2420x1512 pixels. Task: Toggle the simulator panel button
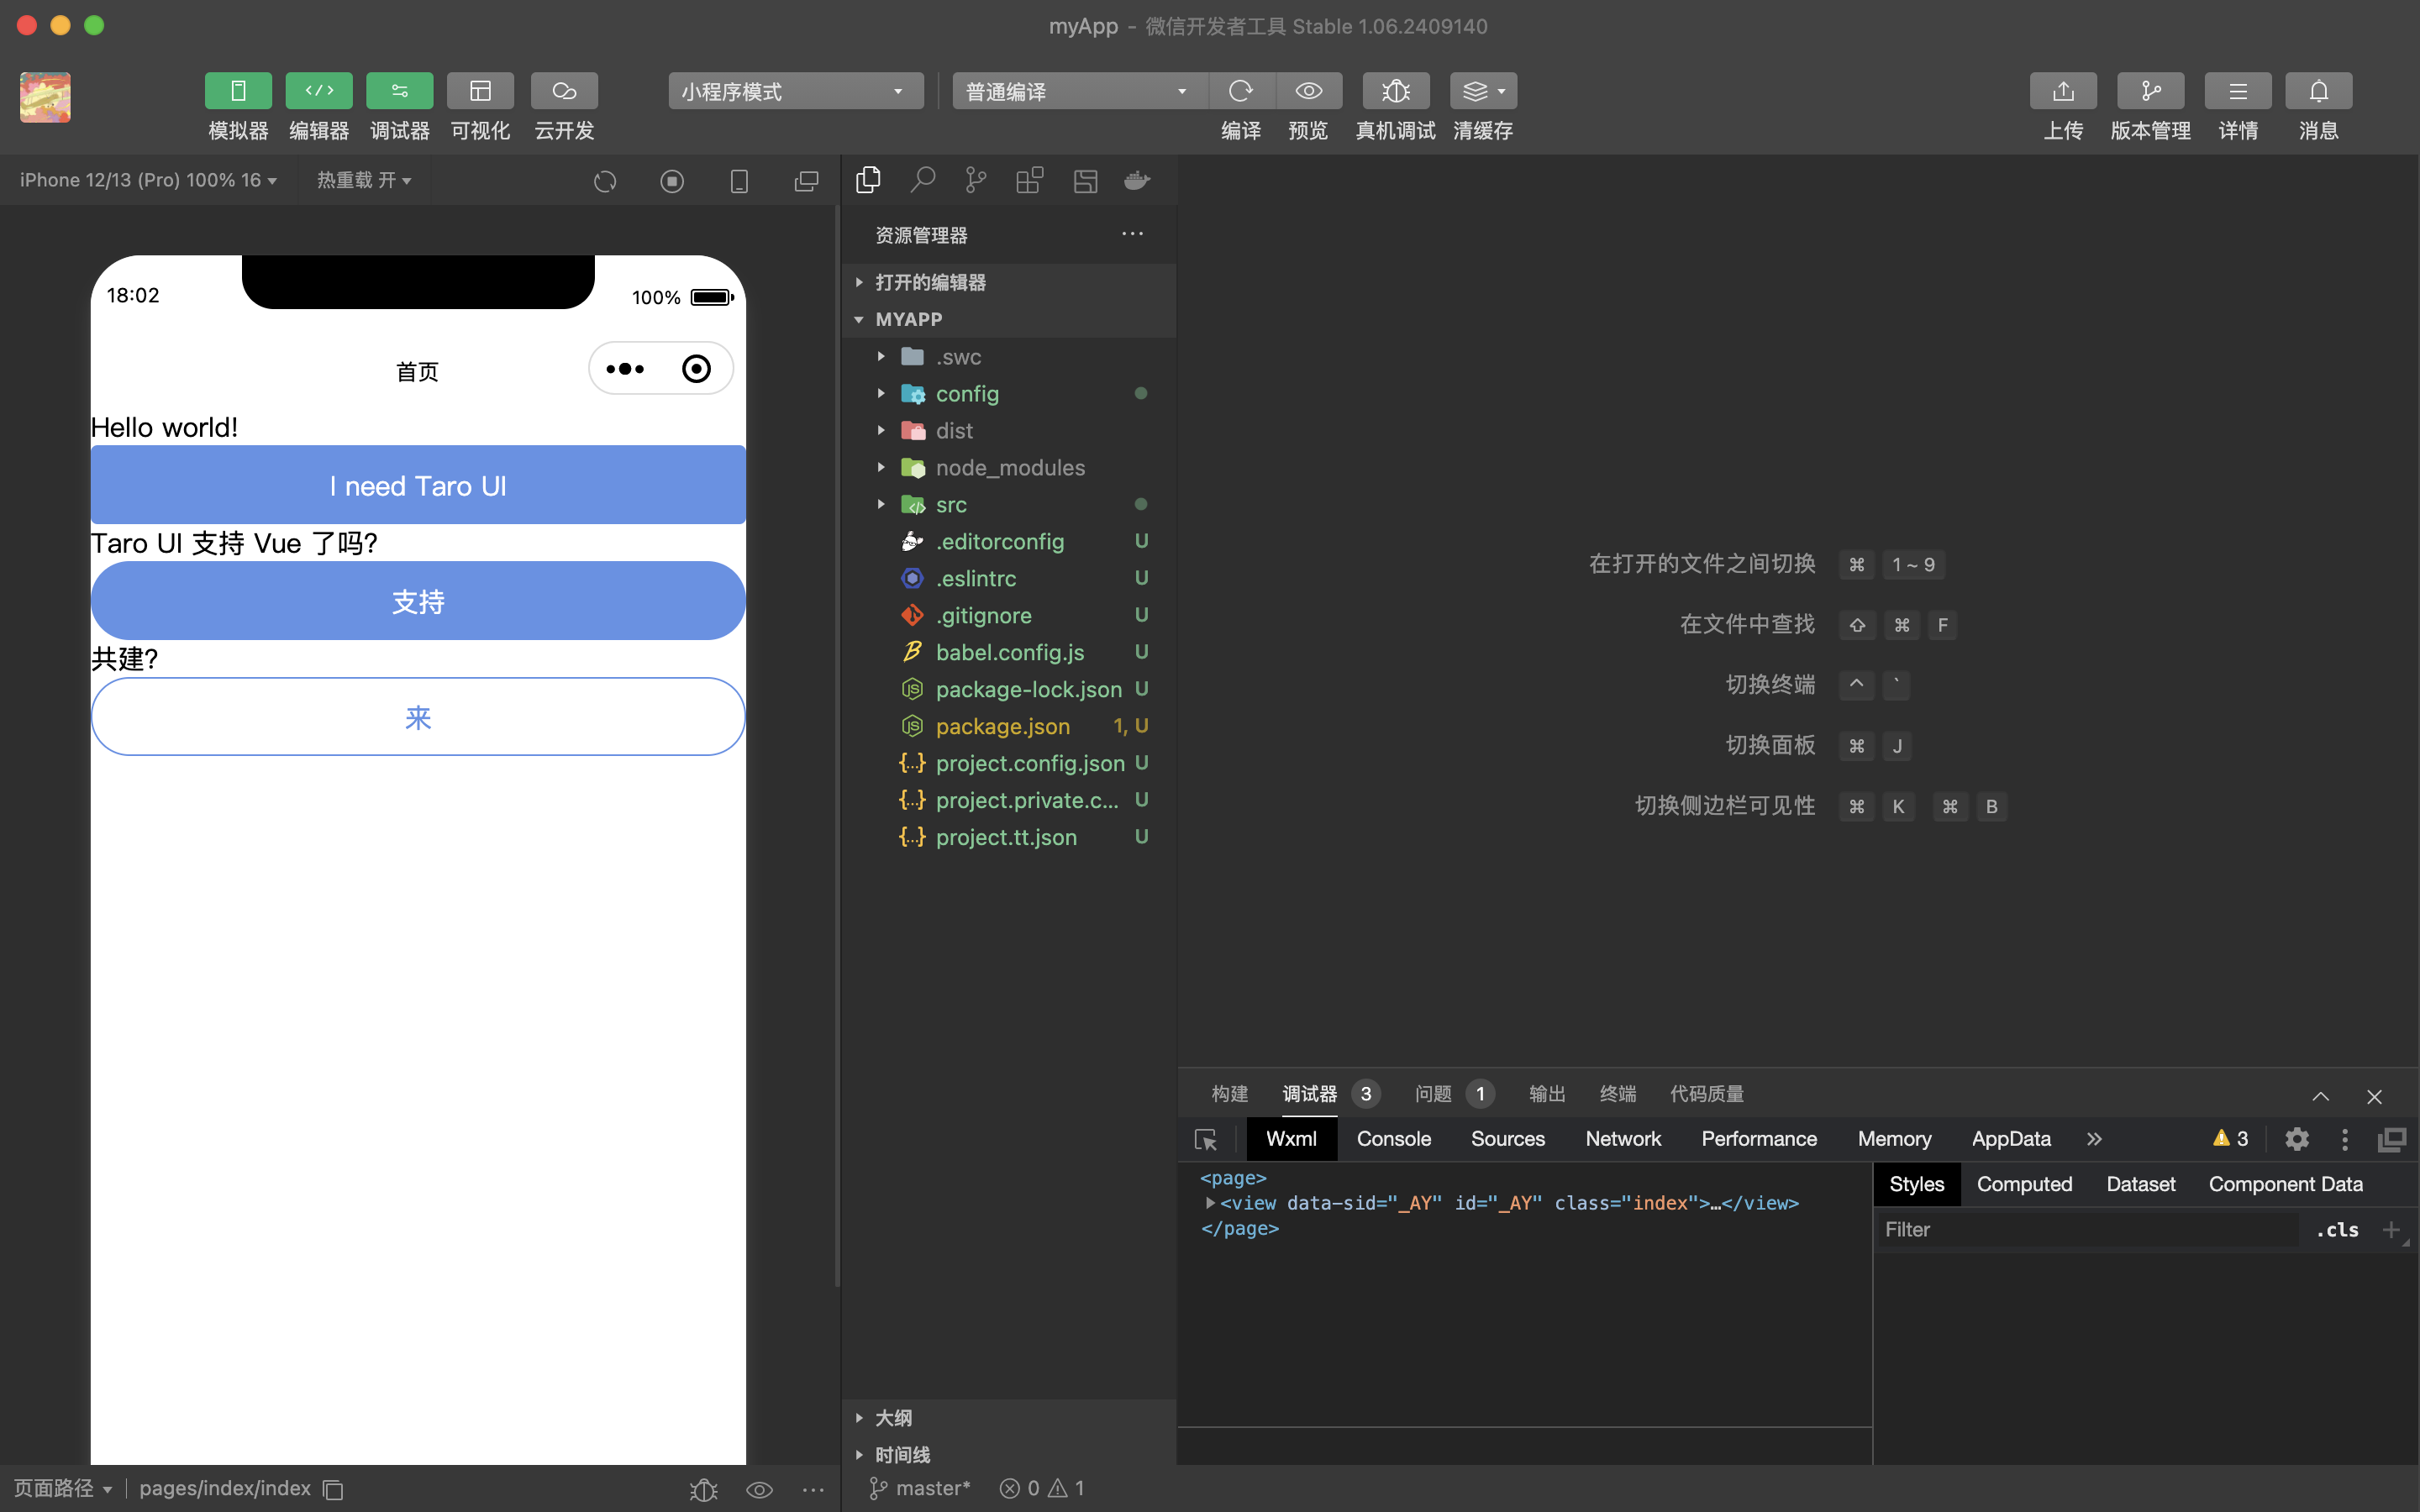[x=238, y=91]
